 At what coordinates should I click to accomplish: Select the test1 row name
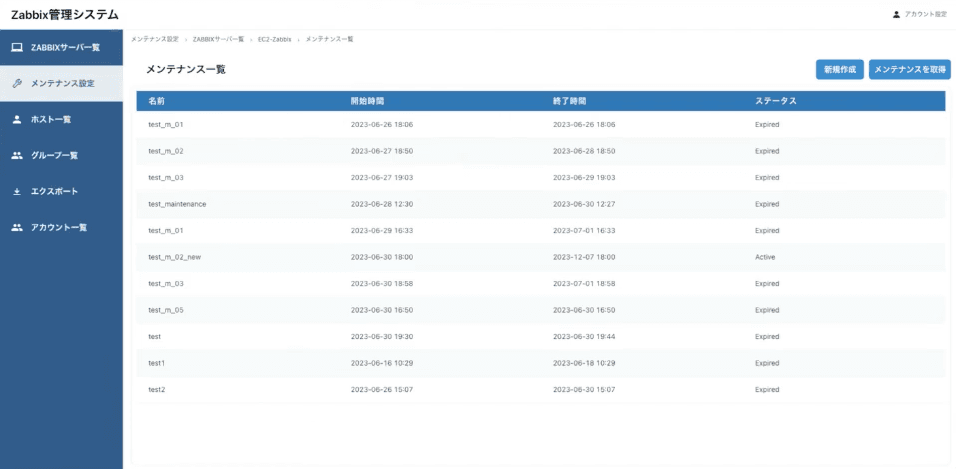click(157, 363)
